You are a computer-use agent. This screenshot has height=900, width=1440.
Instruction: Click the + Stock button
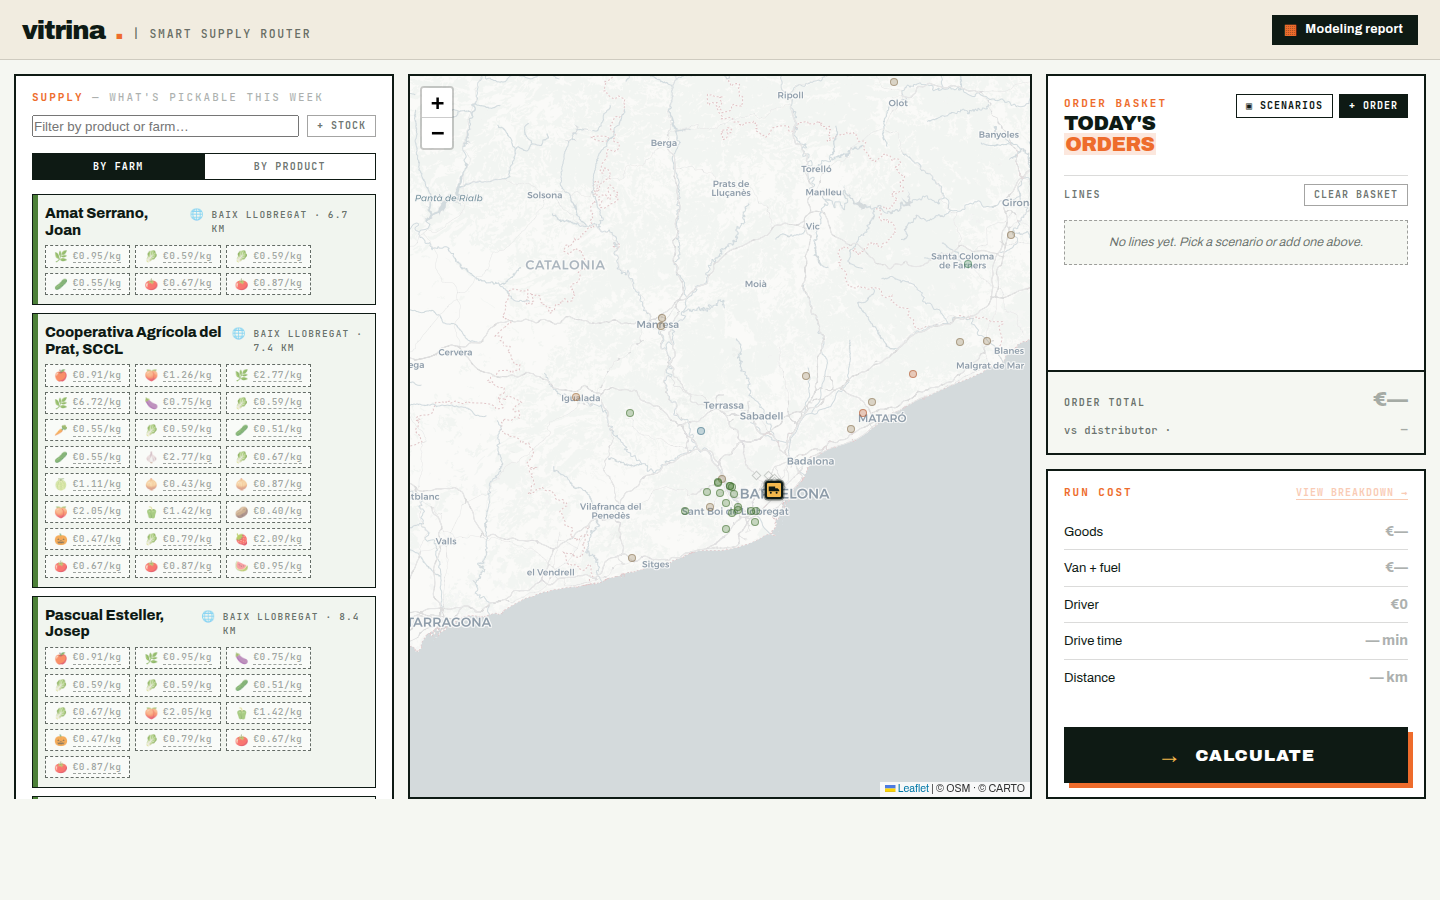pyautogui.click(x=342, y=126)
